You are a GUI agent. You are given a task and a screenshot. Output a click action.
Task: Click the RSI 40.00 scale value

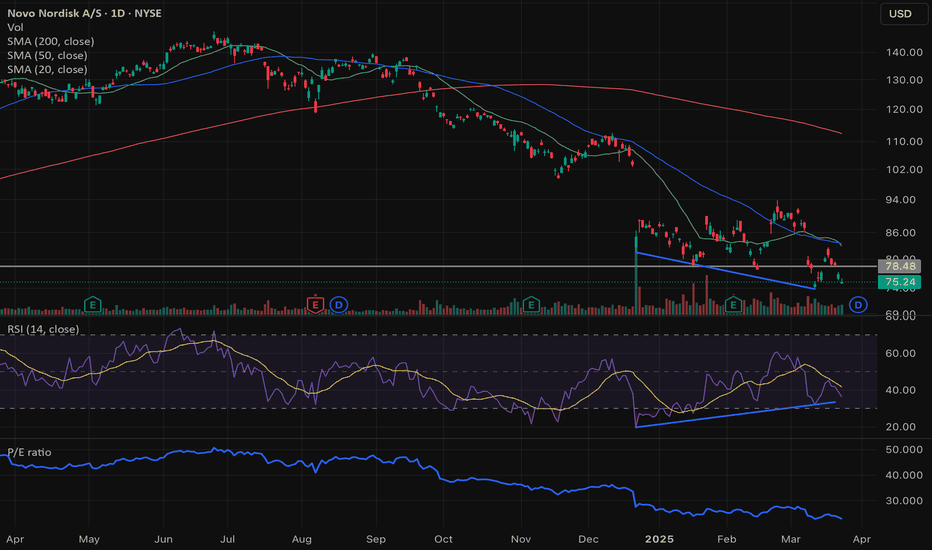(900, 390)
